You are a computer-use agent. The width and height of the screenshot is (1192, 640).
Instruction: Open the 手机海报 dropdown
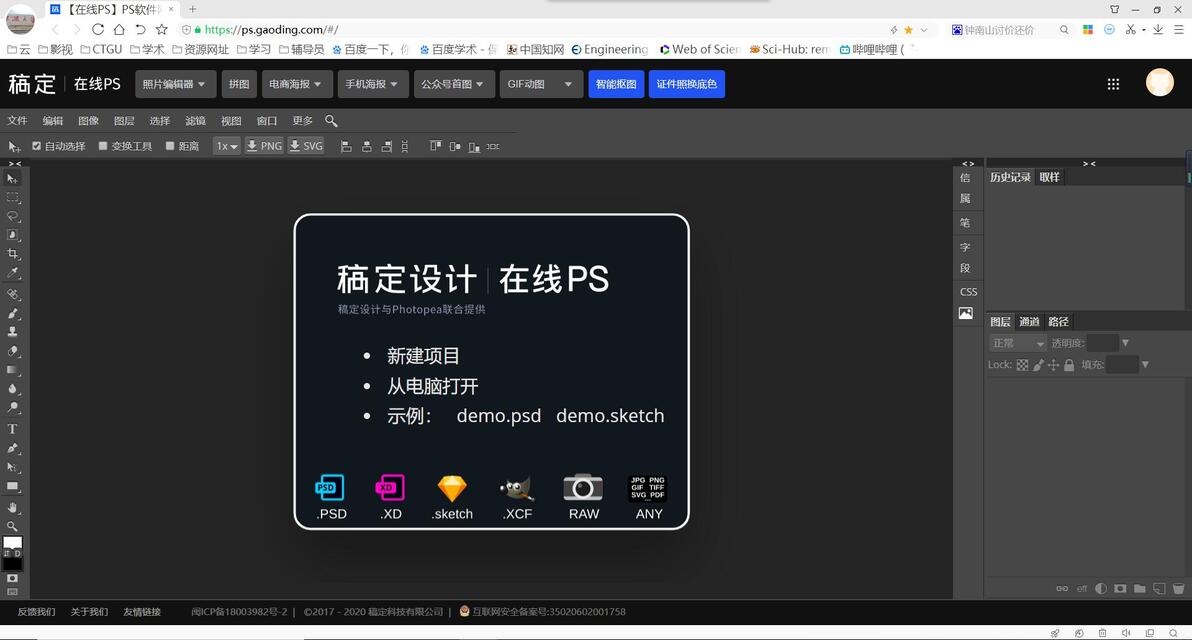373,84
